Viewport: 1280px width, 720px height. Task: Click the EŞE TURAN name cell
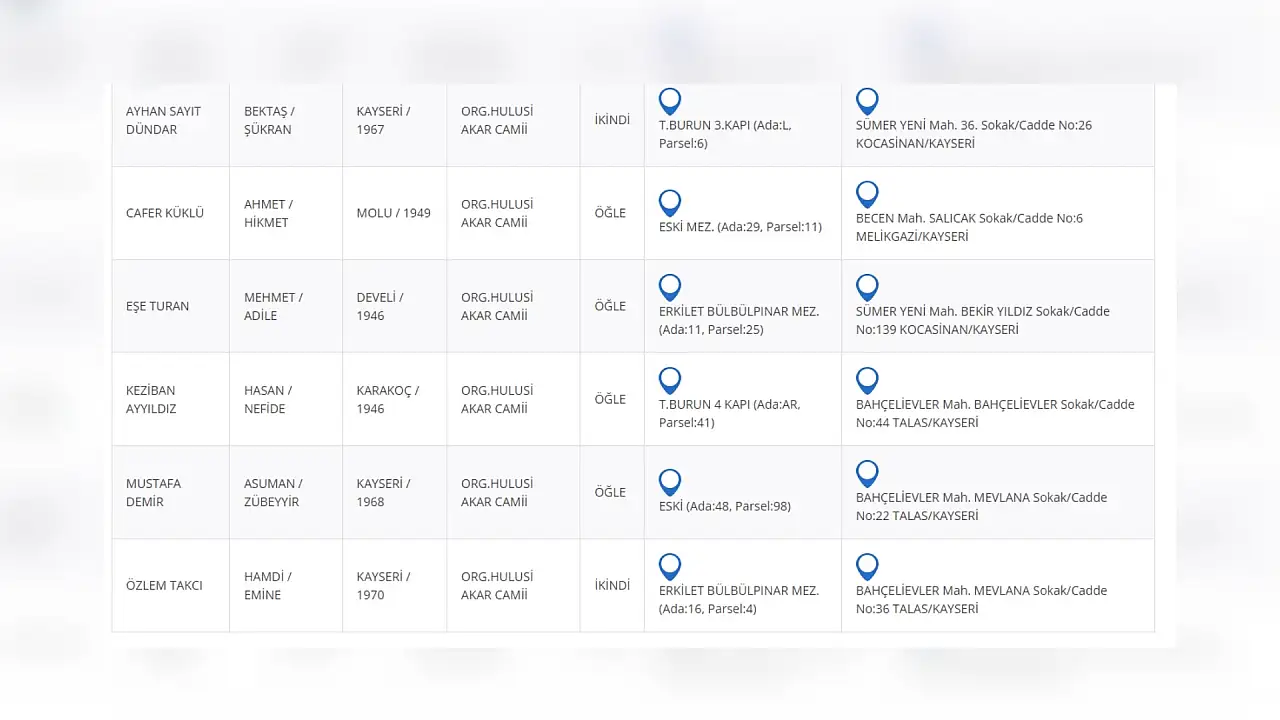coord(171,306)
